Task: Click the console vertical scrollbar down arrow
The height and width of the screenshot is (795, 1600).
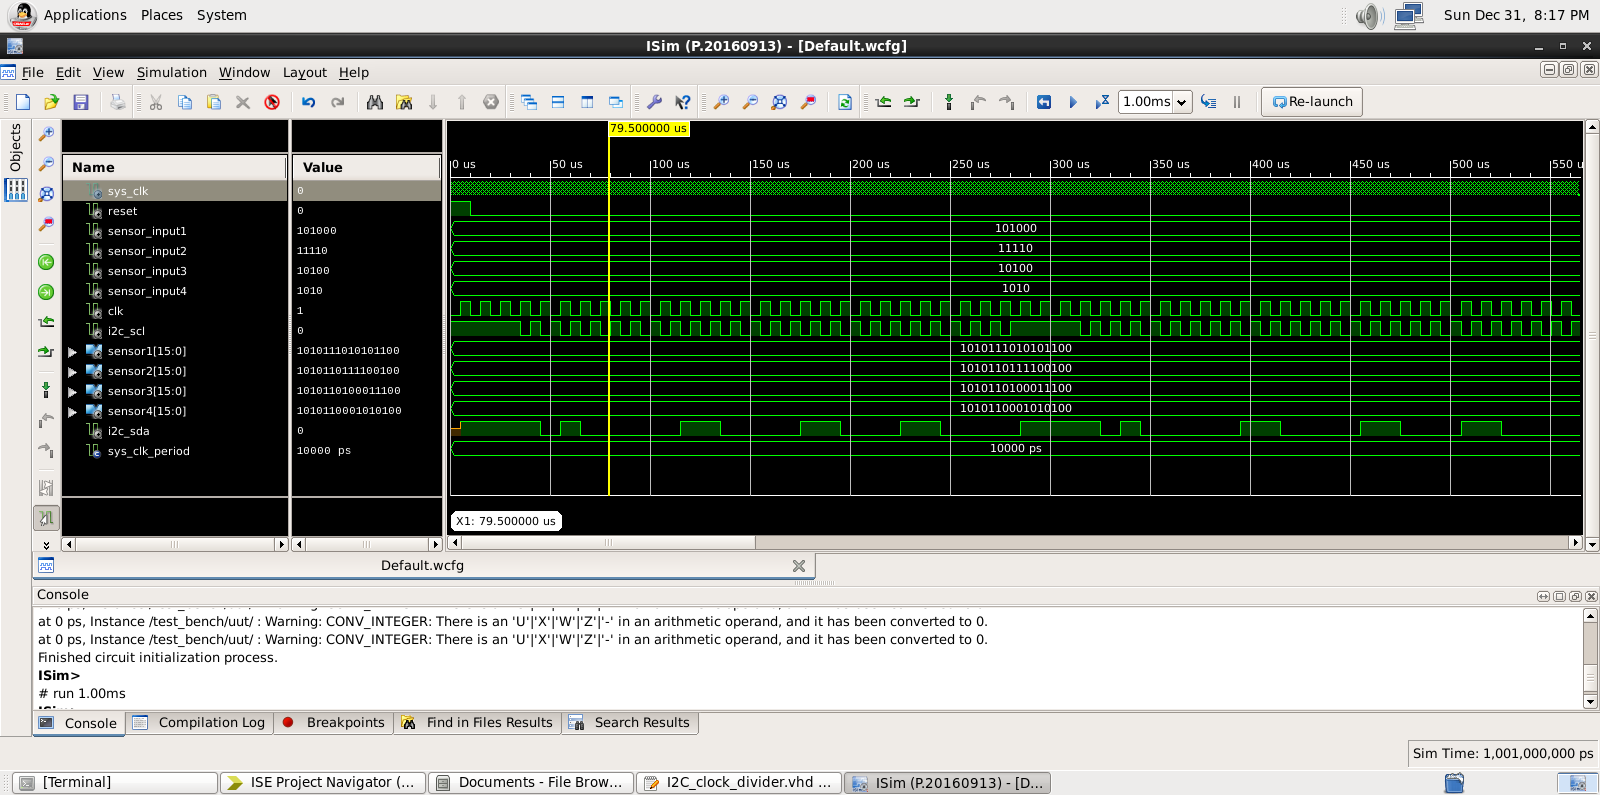Action: pos(1591,702)
